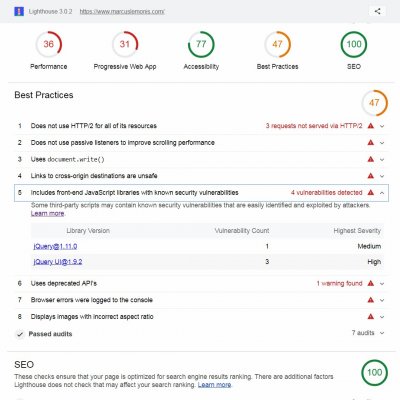
Task: Click warning triangle on document.write() row
Action: [371, 159]
